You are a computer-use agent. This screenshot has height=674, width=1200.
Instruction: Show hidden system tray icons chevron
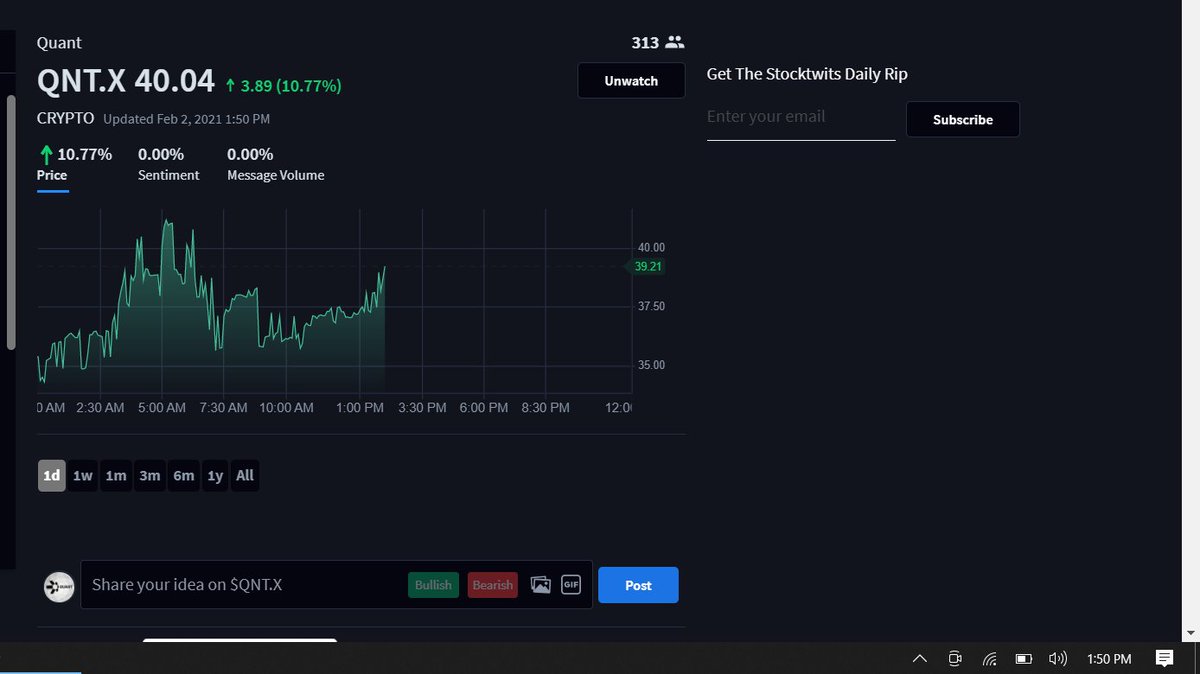click(x=920, y=659)
